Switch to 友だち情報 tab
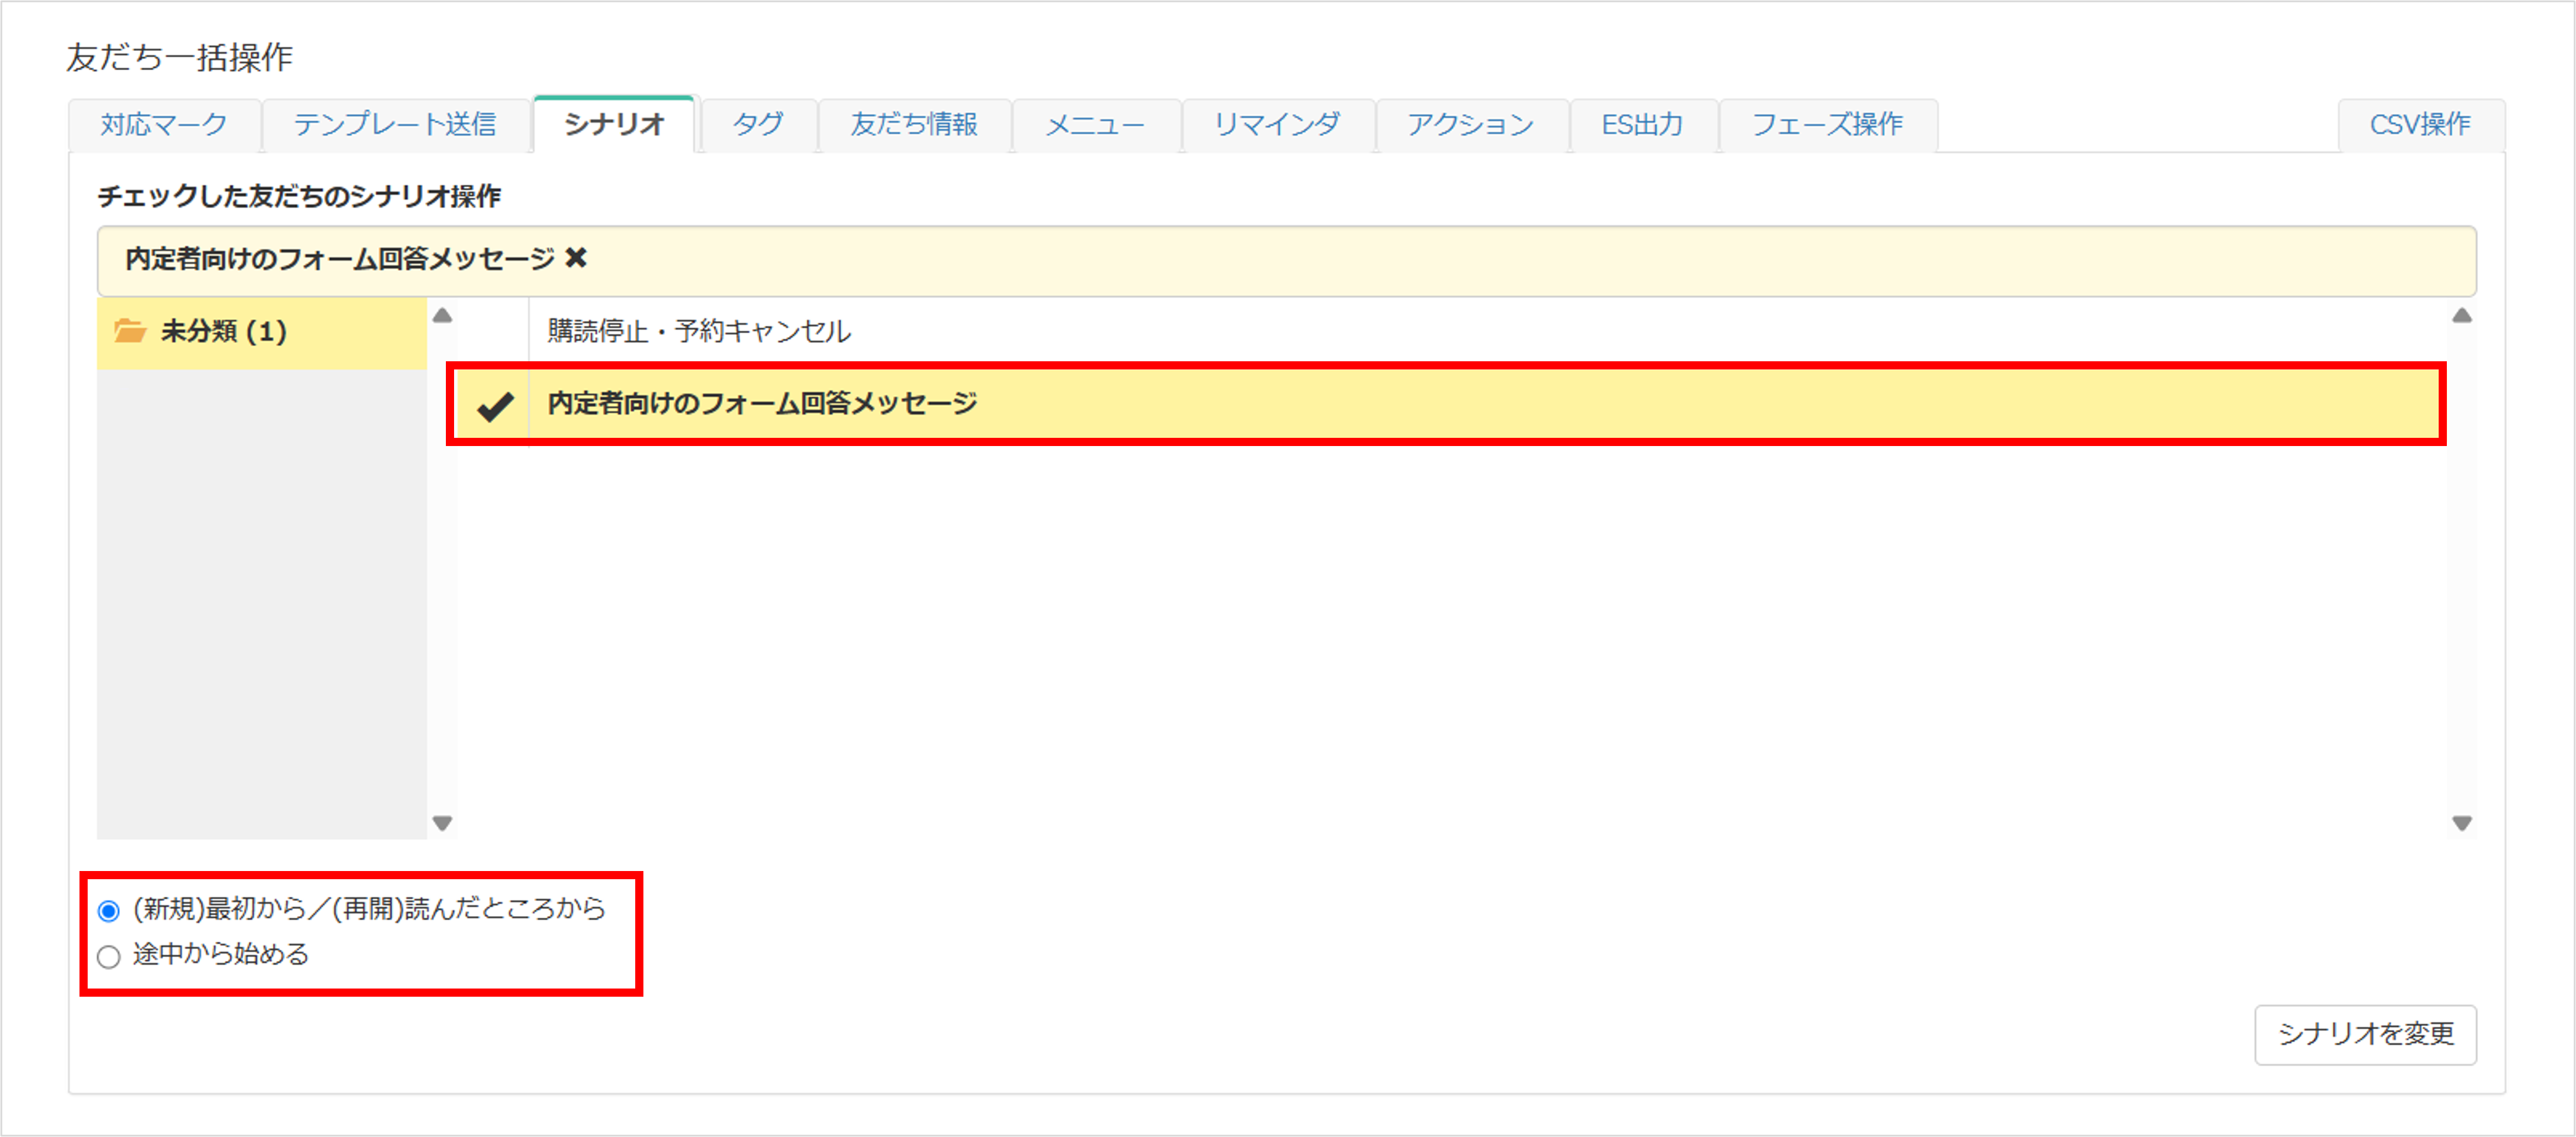 914,125
